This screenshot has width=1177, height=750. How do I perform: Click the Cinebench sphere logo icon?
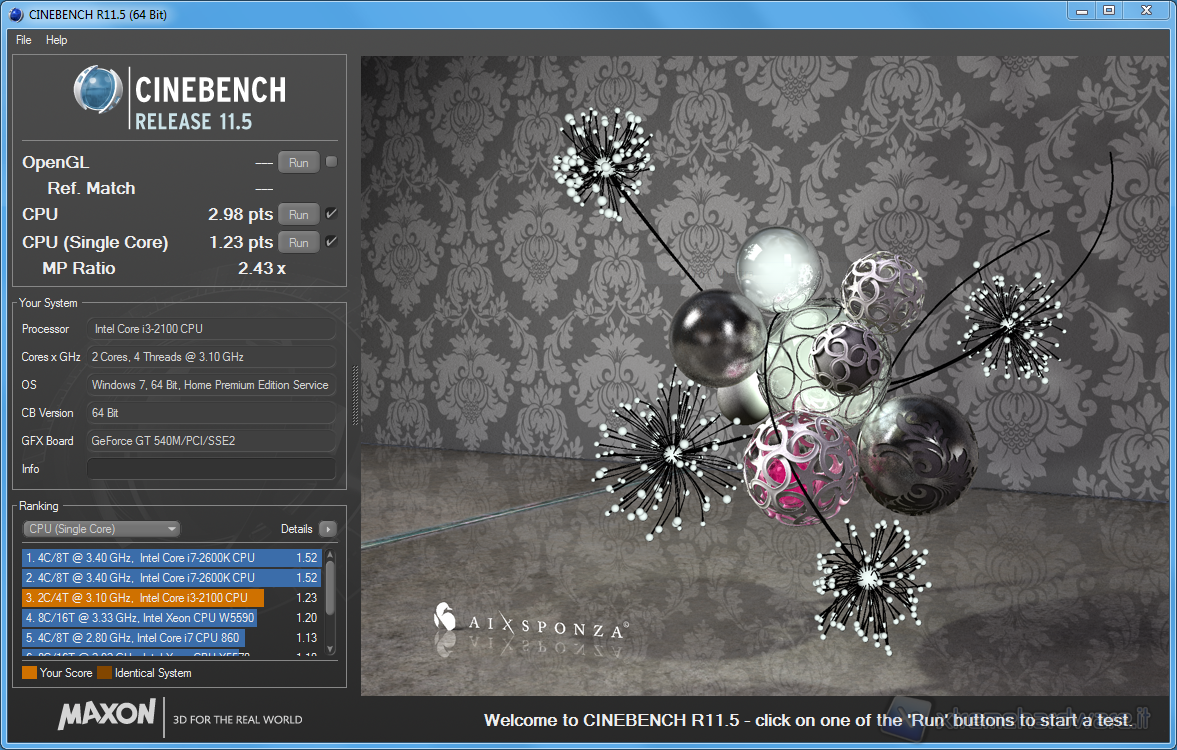click(x=98, y=91)
